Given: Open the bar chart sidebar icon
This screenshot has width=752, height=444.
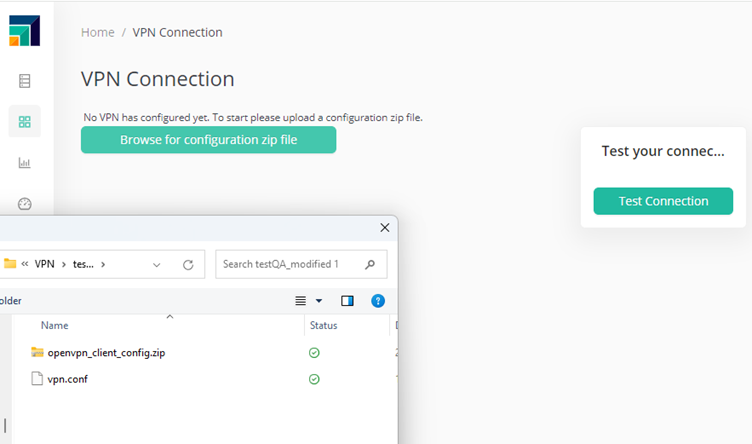Looking at the screenshot, I should tap(25, 163).
